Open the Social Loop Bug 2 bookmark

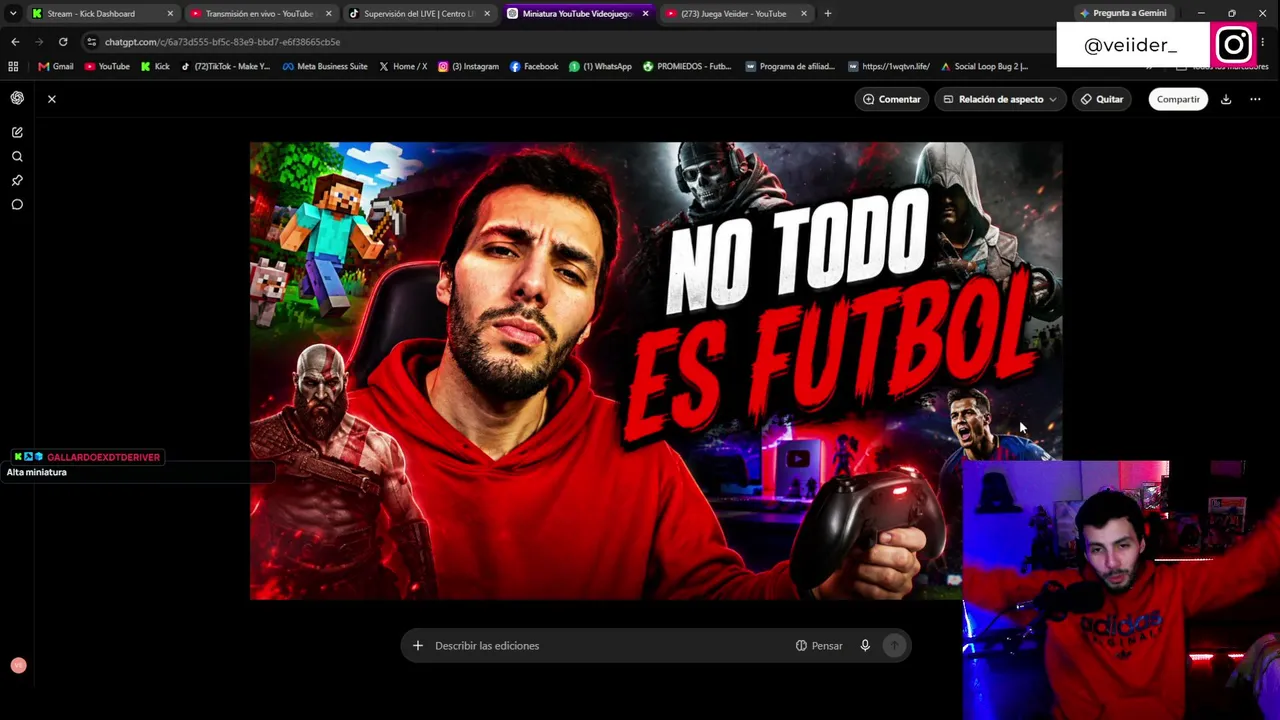[x=984, y=66]
